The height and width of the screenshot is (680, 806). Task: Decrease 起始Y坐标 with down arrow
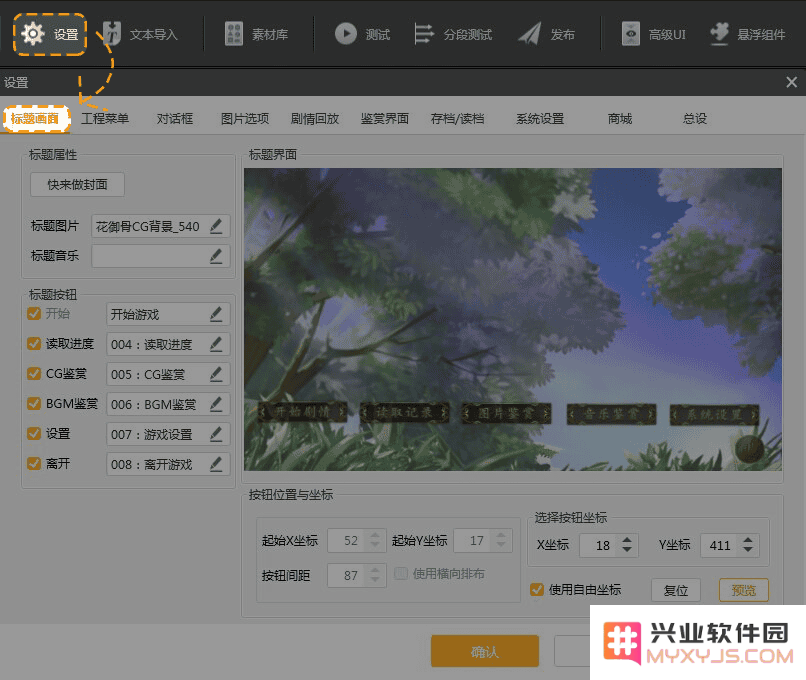[x=501, y=545]
